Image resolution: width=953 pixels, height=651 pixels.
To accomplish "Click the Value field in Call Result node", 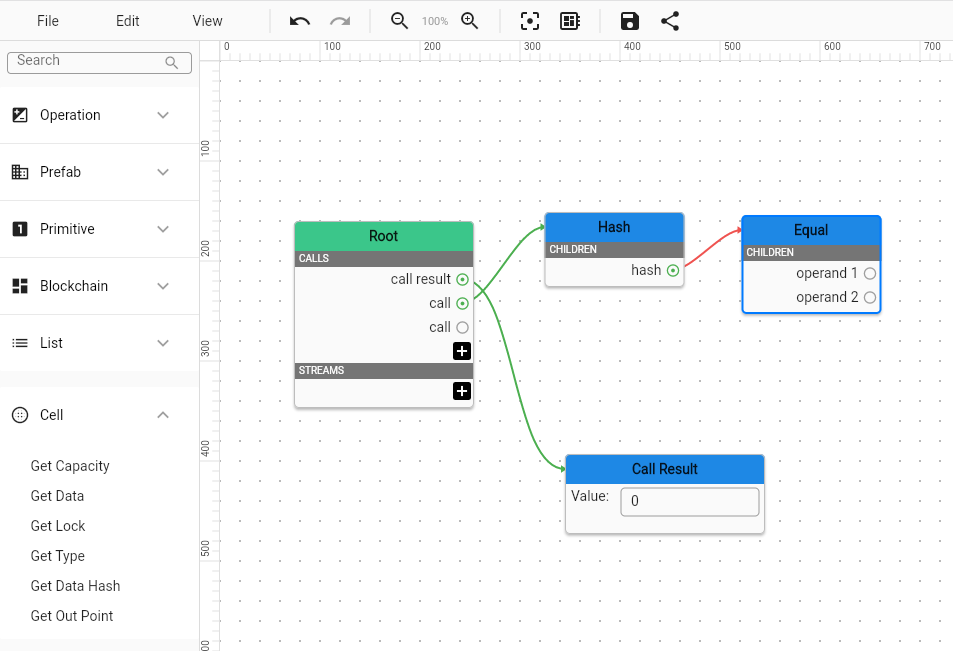I will [689, 502].
